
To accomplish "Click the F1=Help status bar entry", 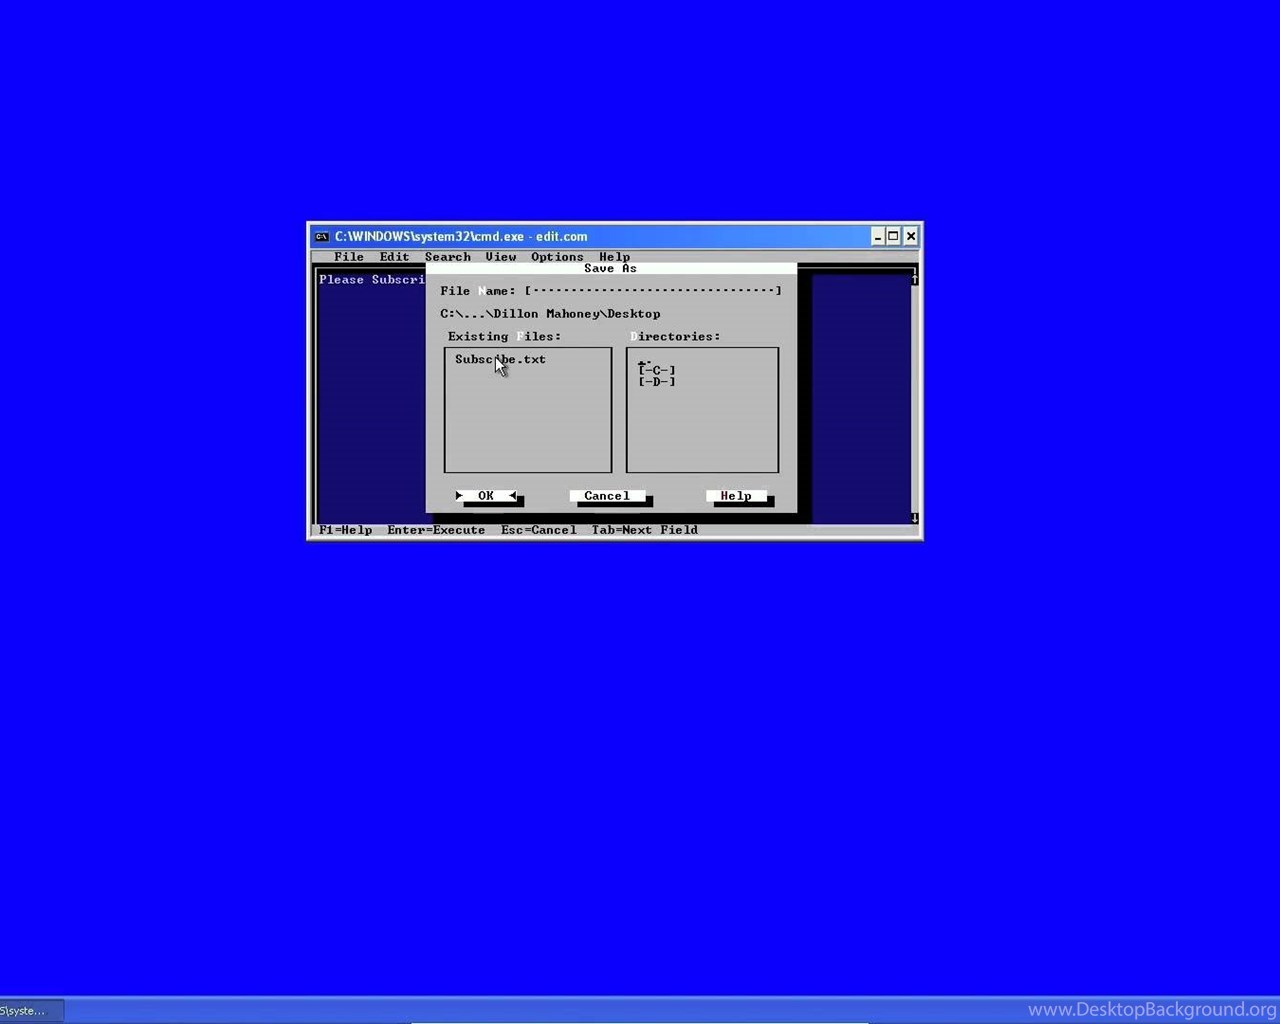I will tap(345, 530).
